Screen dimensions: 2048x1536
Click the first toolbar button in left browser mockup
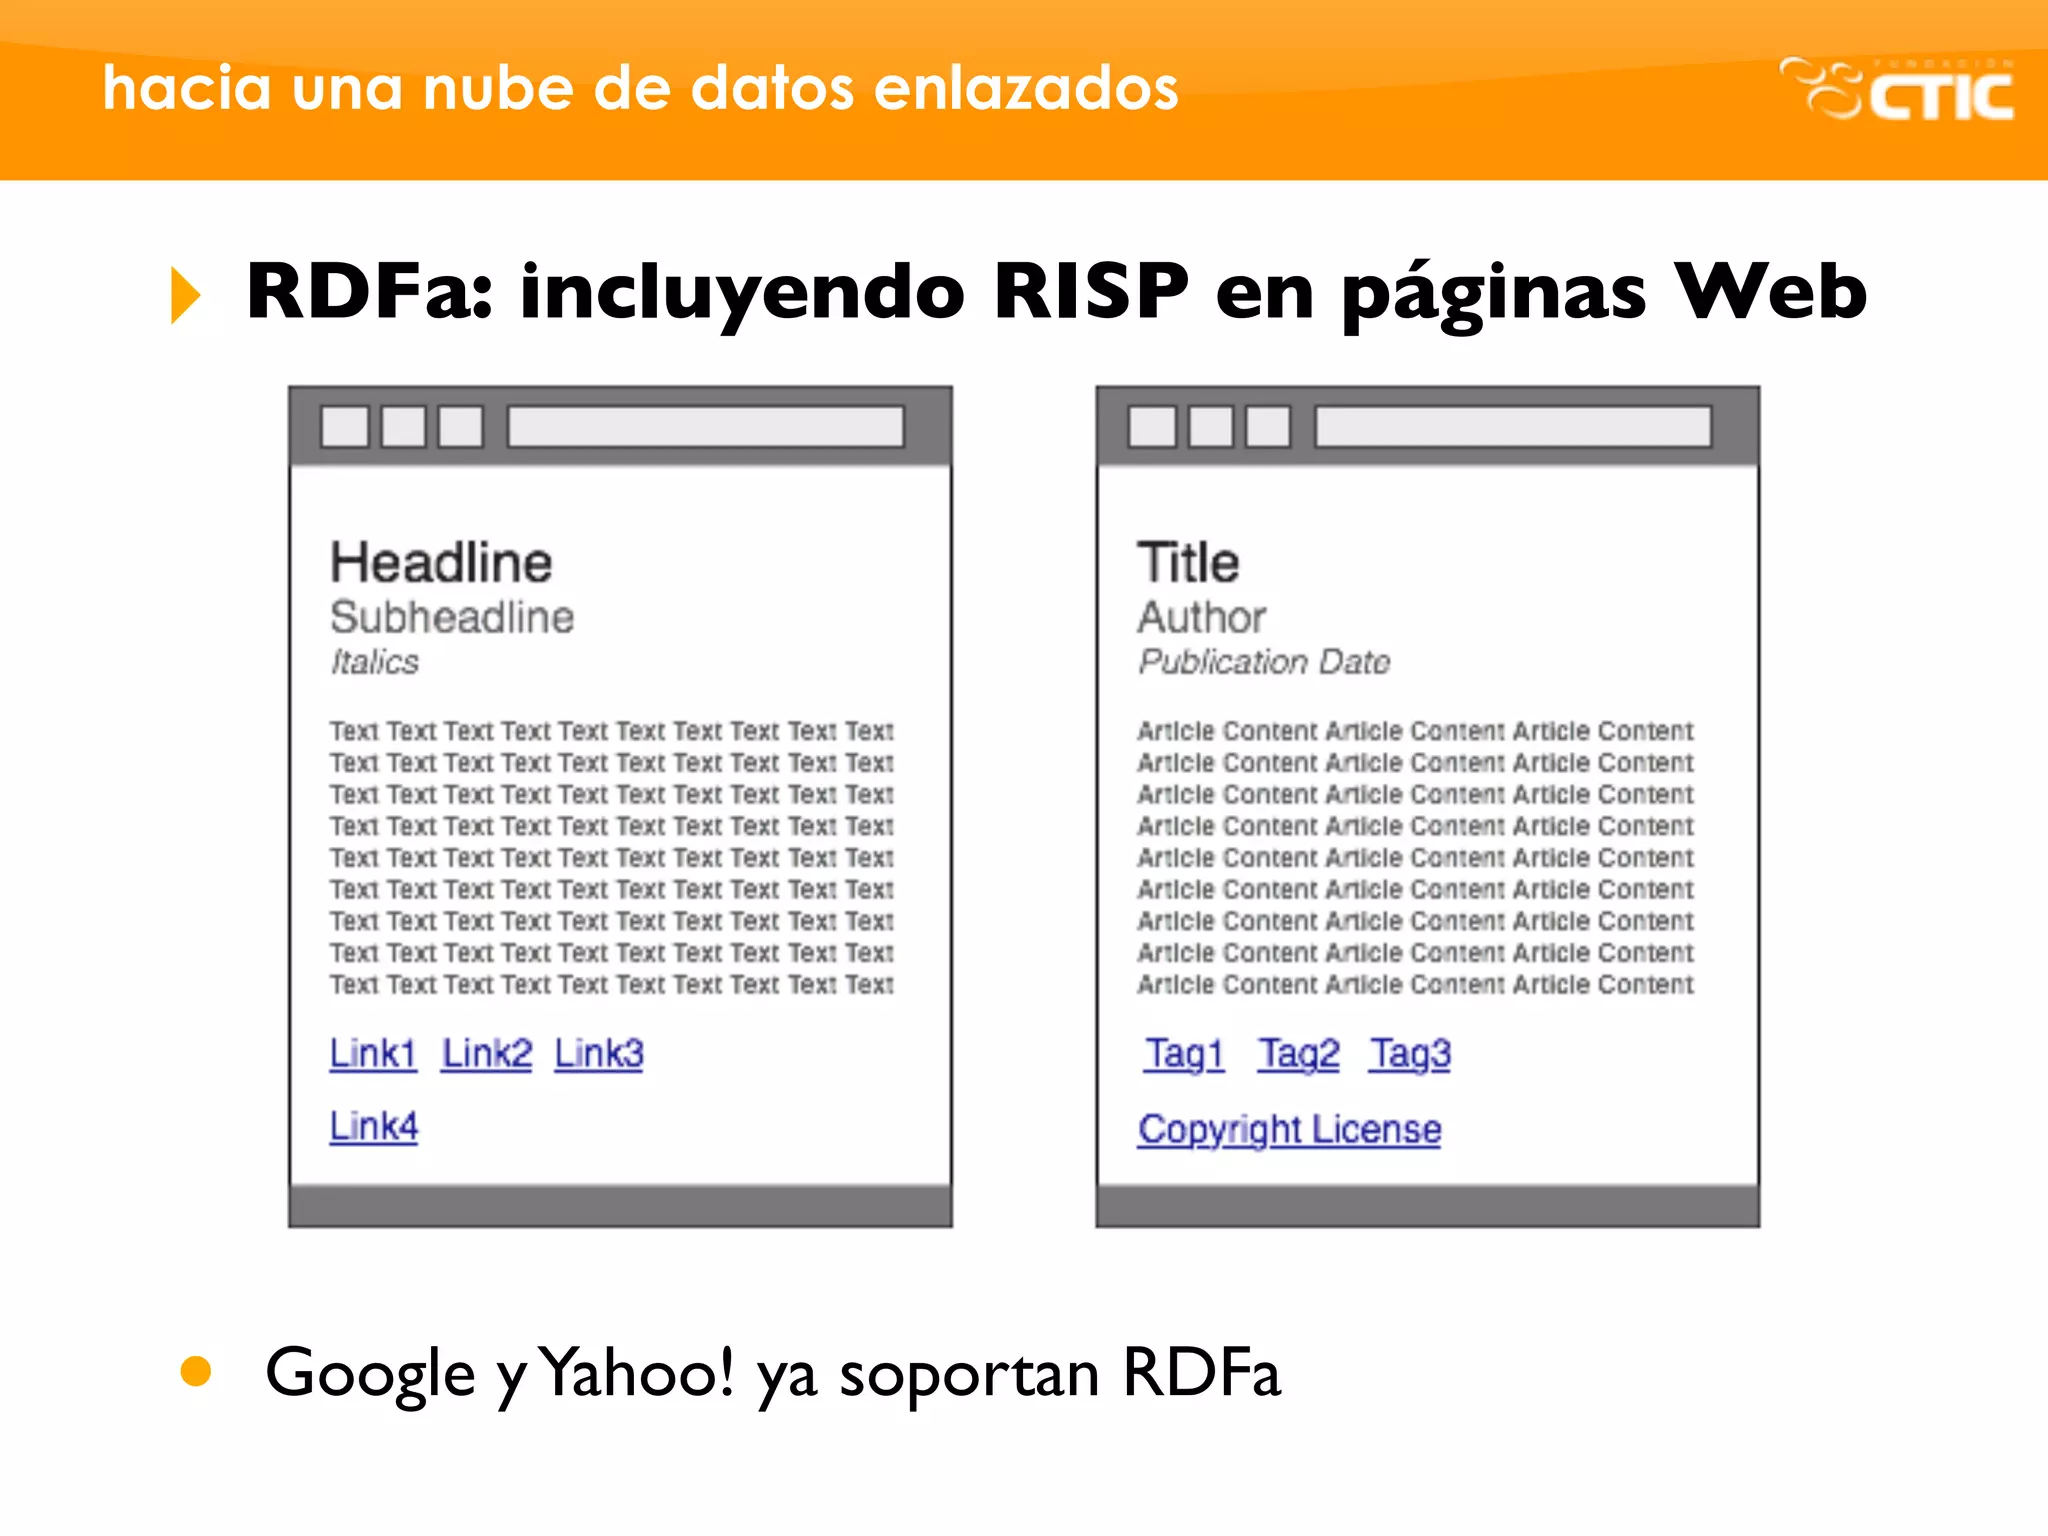345,426
